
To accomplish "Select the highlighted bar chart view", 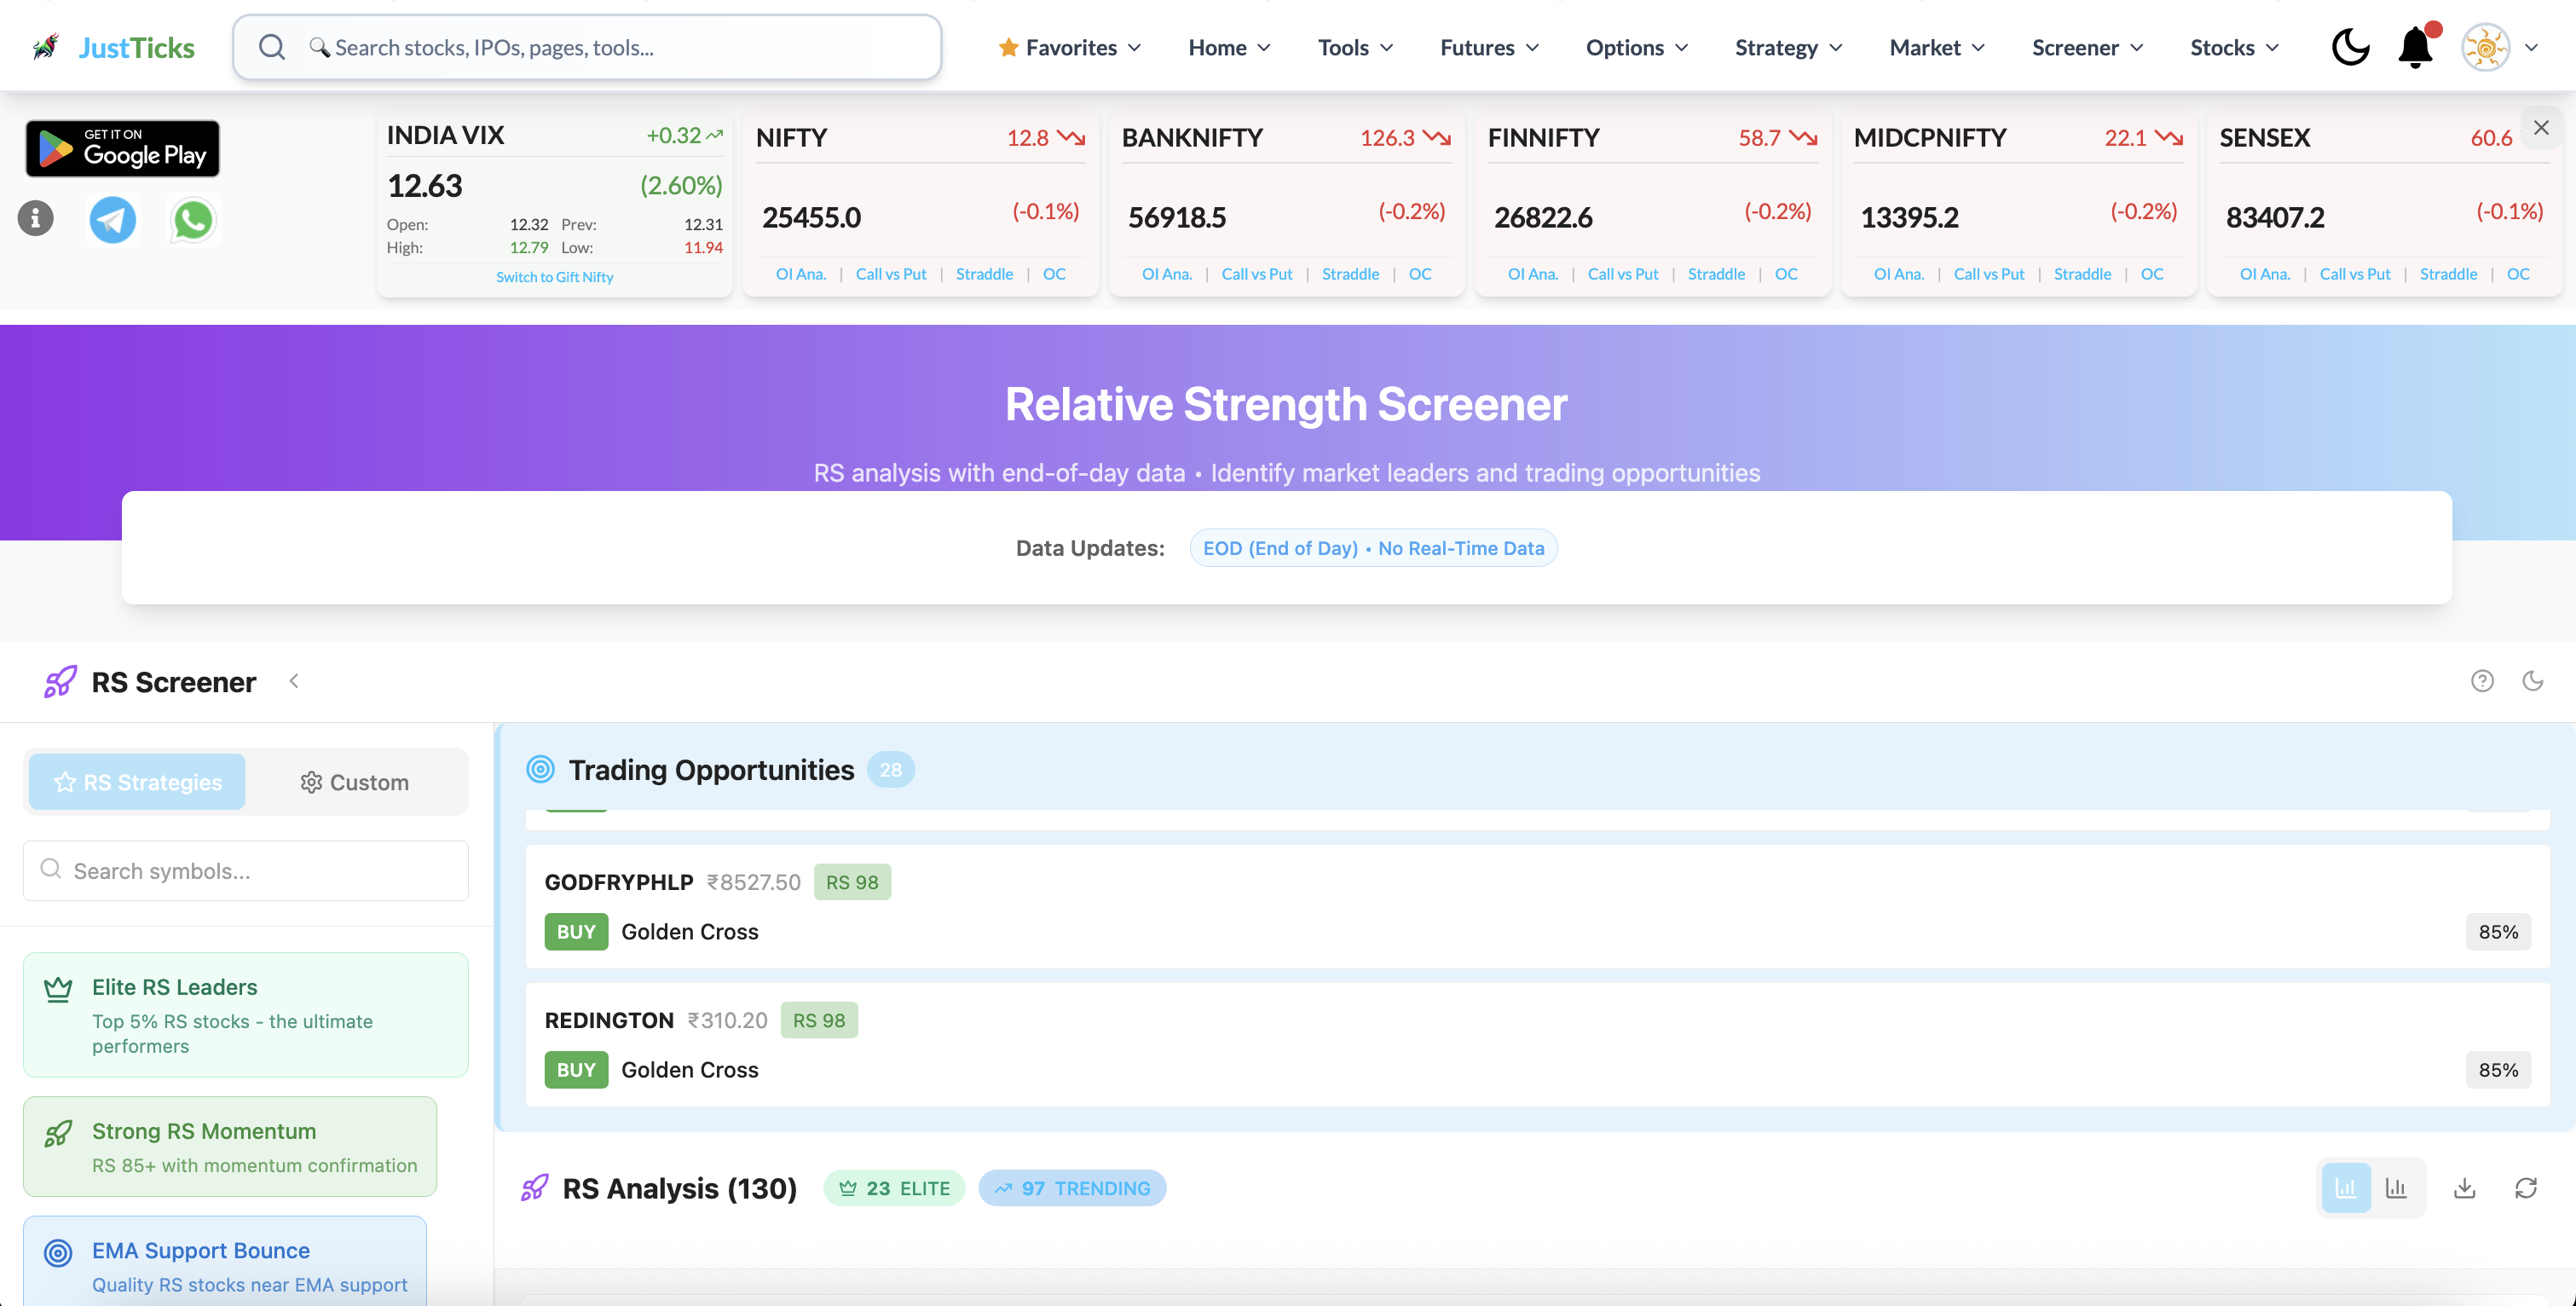I will (x=2346, y=1188).
